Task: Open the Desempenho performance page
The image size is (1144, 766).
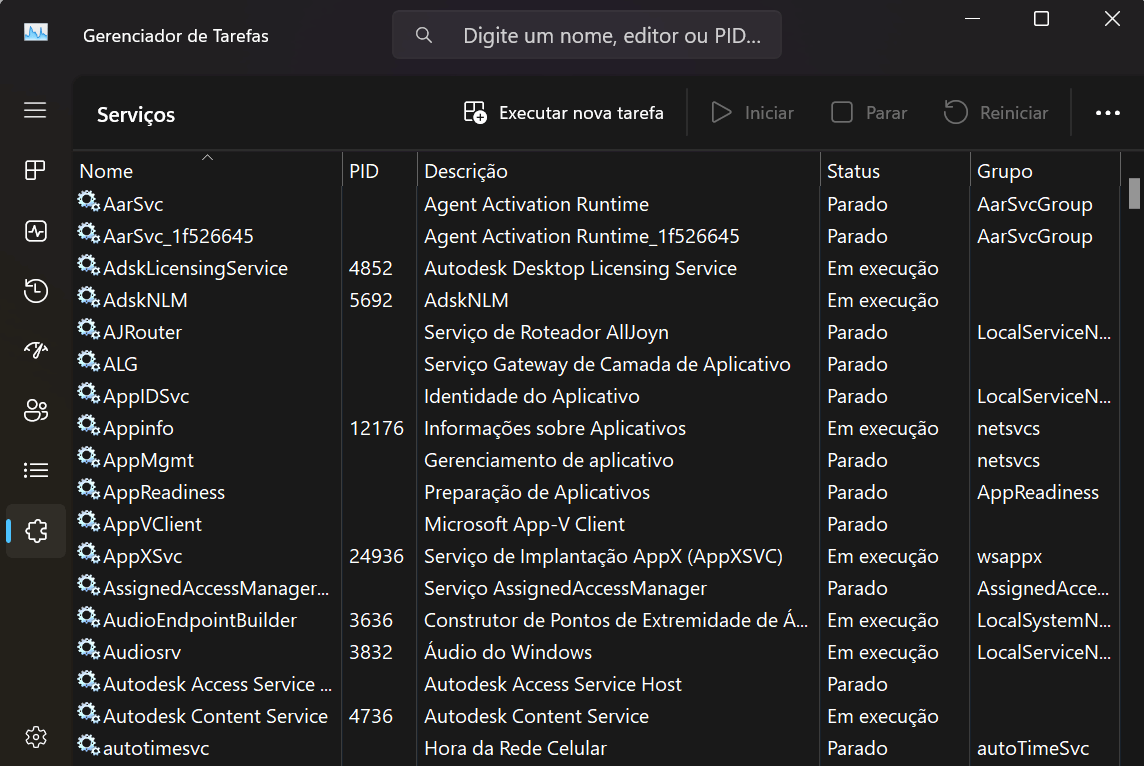Action: [x=35, y=231]
